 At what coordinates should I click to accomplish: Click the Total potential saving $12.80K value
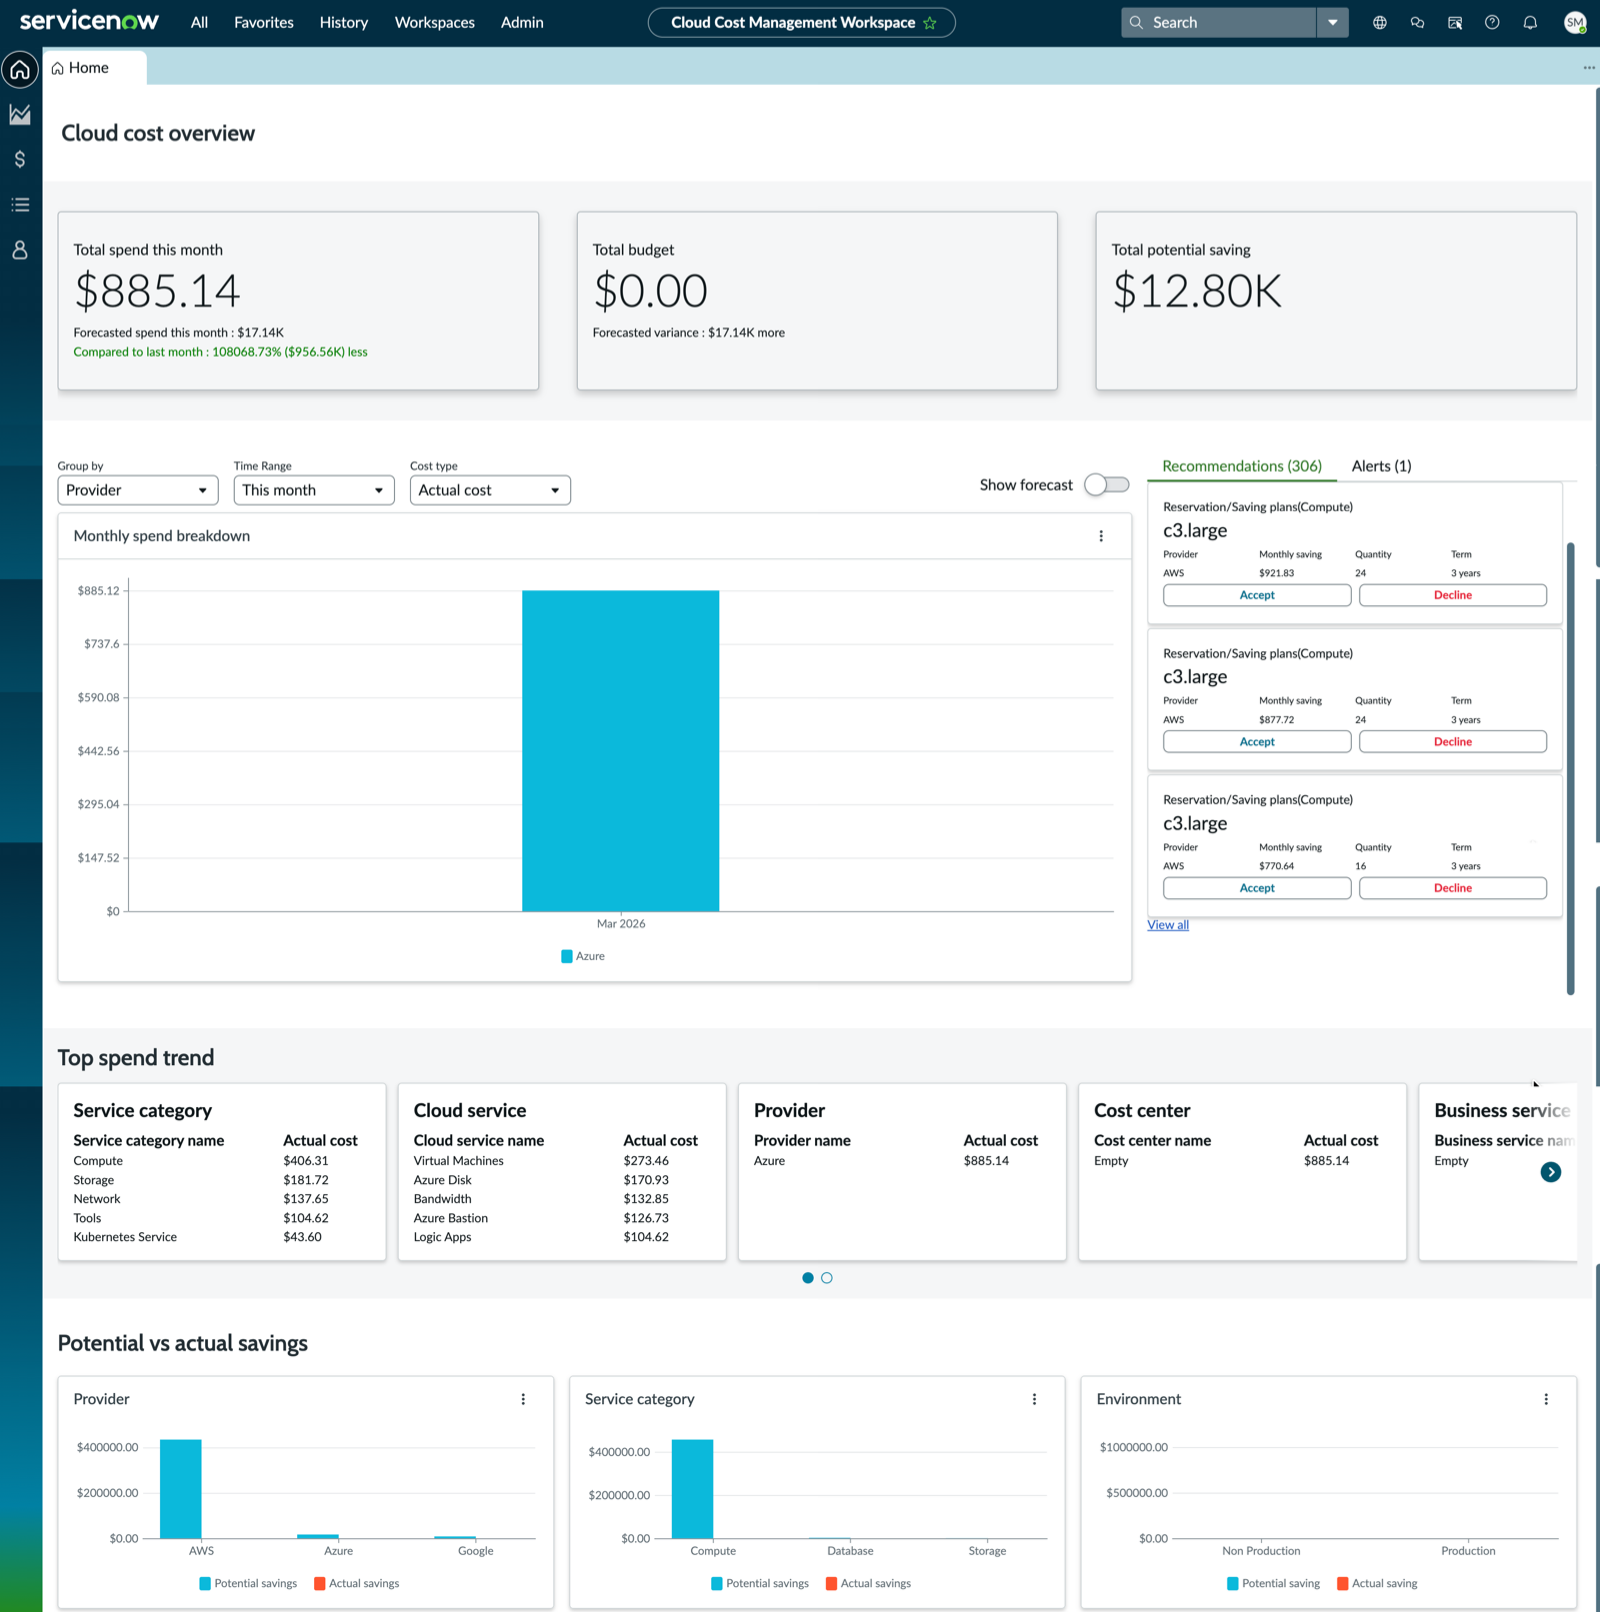[1197, 291]
